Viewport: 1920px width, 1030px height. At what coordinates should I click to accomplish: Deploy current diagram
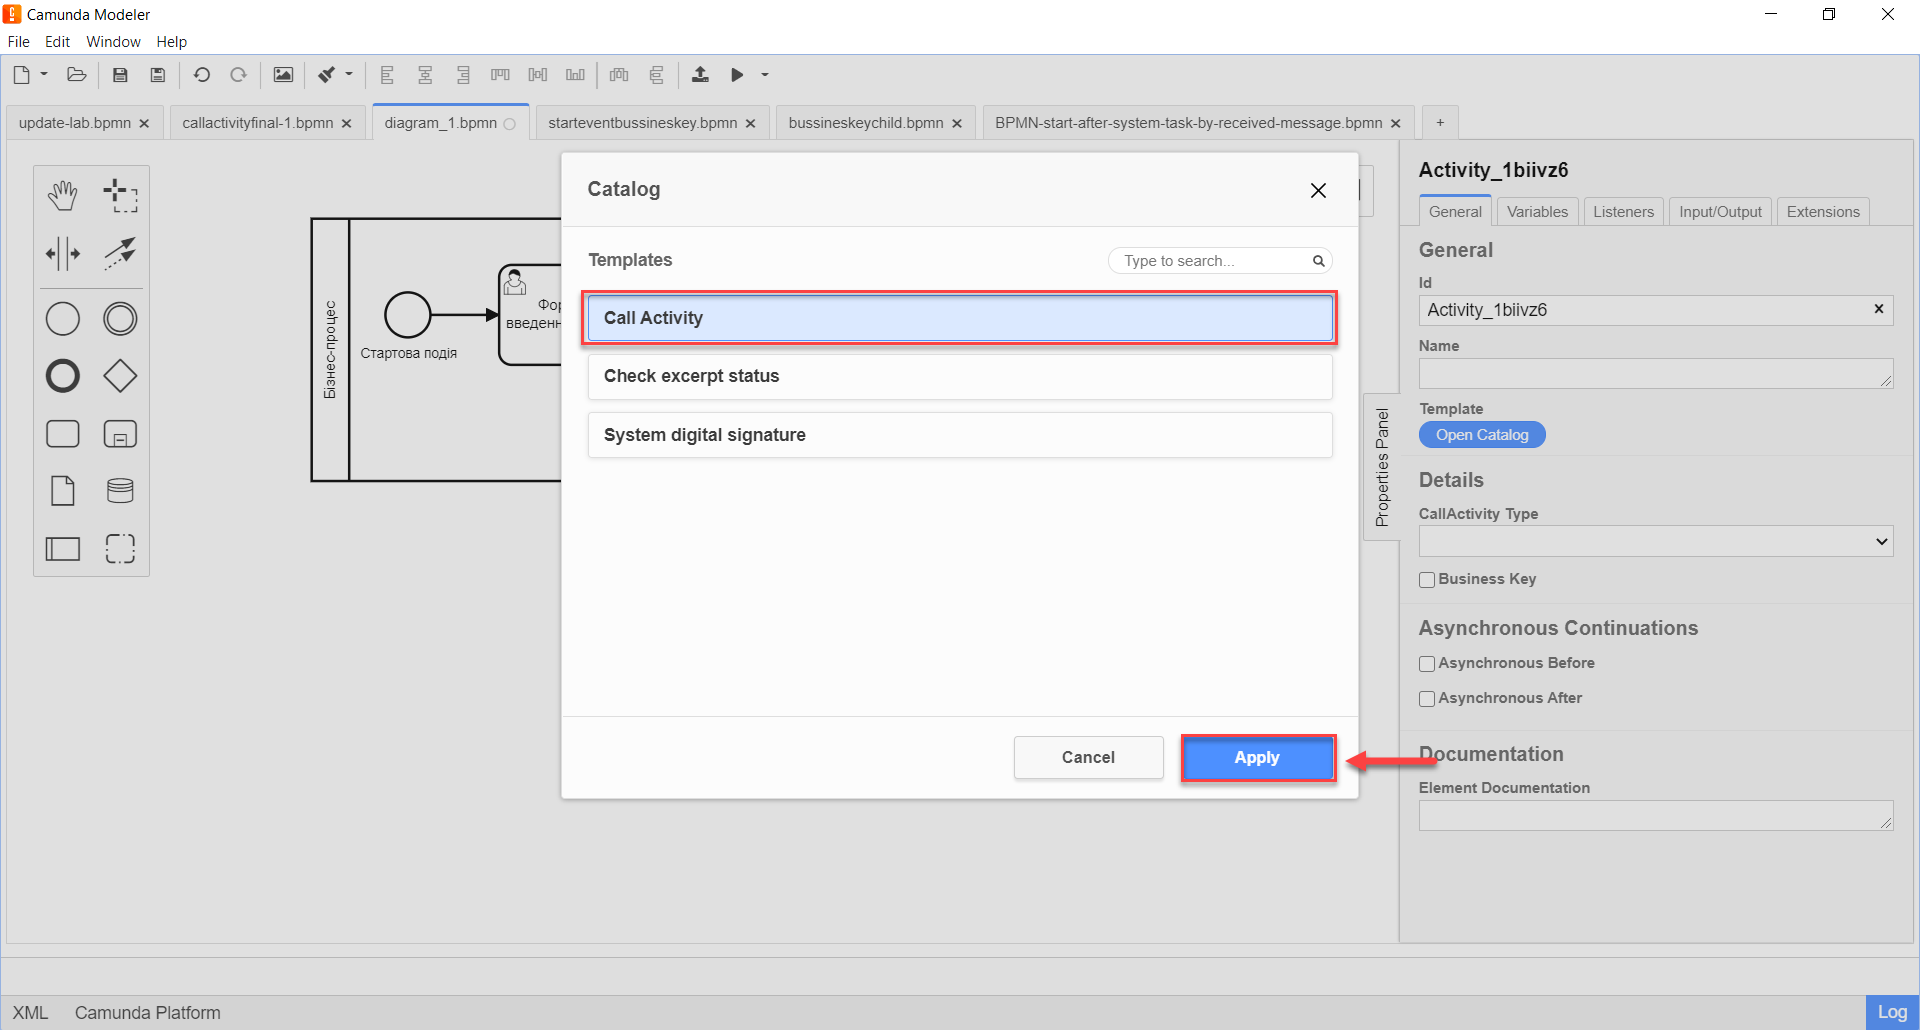click(x=700, y=75)
